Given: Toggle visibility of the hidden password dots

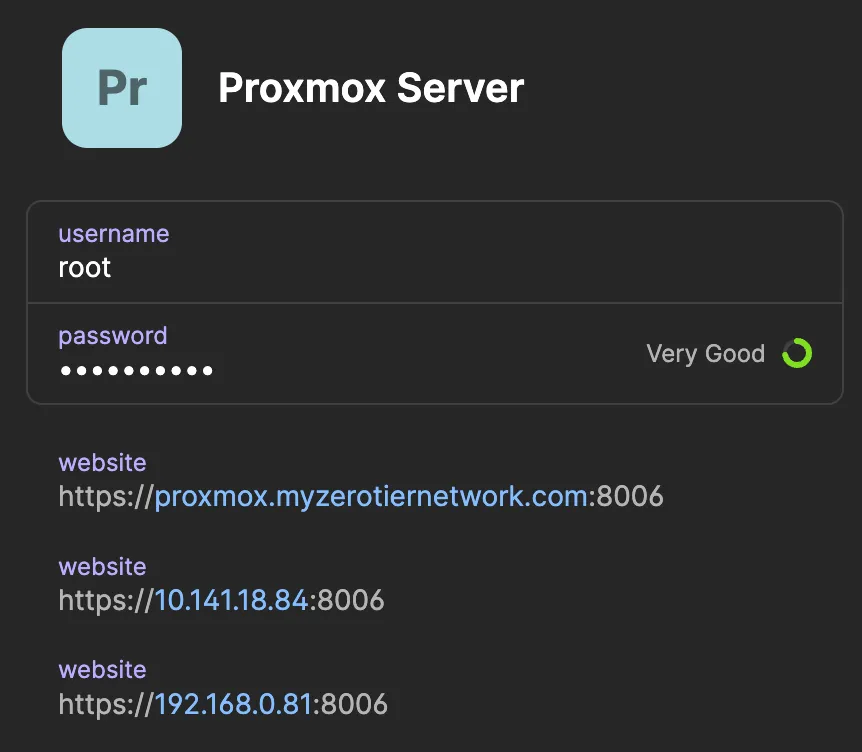Looking at the screenshot, I should (135, 370).
